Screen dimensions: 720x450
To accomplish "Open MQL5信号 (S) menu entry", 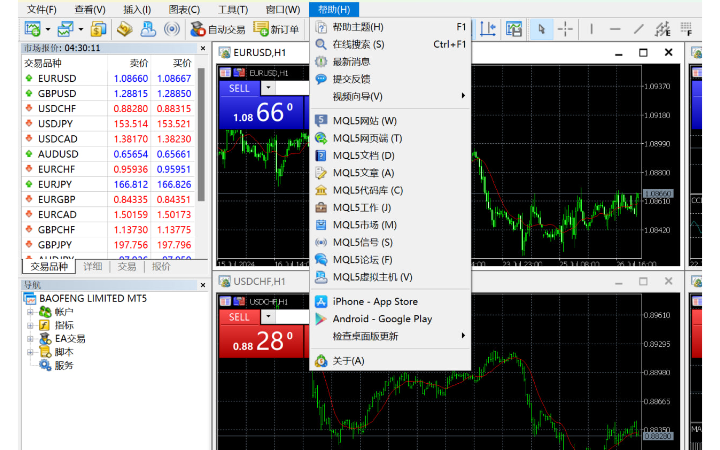I will 390,242.
